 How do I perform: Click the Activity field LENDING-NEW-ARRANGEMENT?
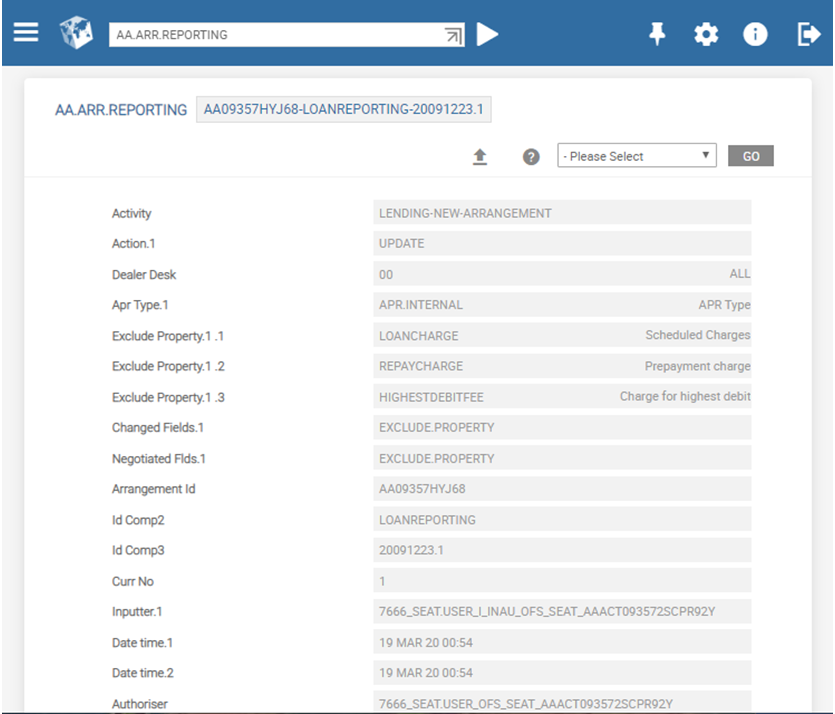point(561,213)
